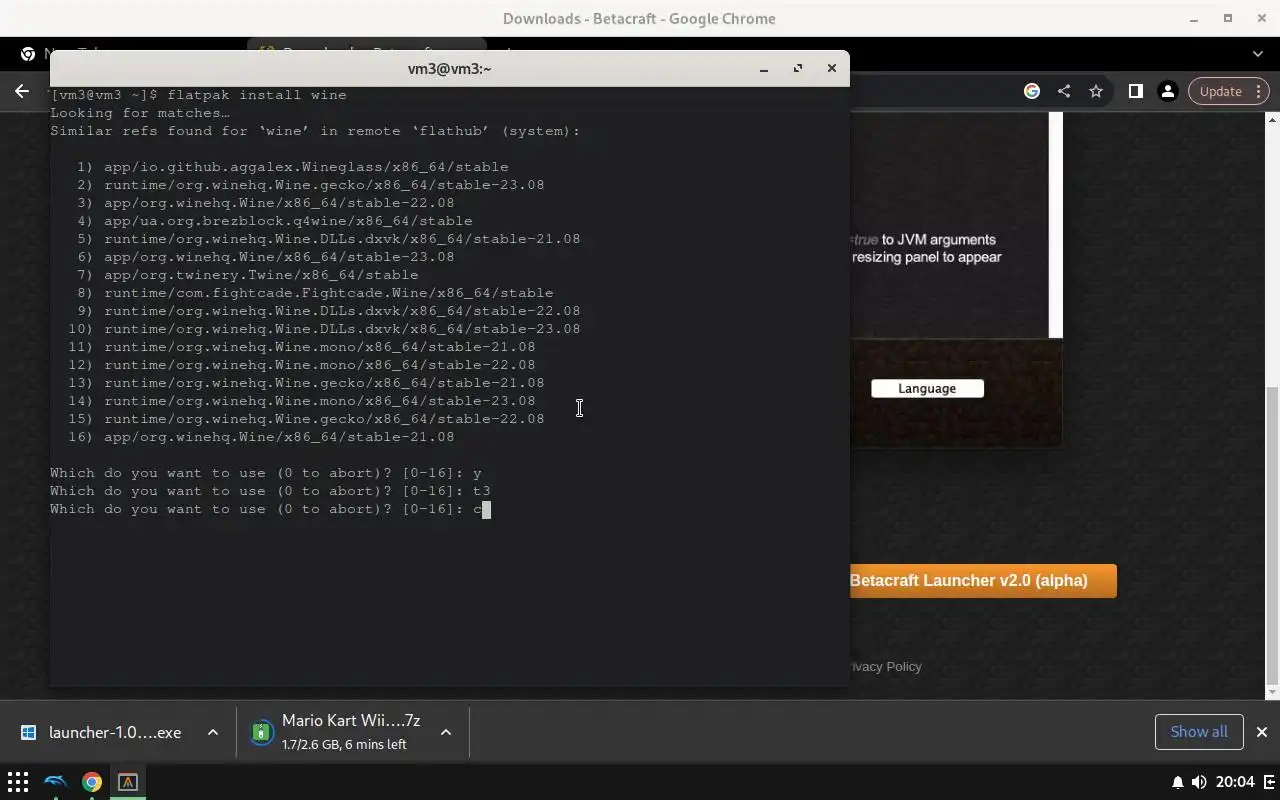Open the Privacy Policy link
The width and height of the screenshot is (1280, 800).
885,666
